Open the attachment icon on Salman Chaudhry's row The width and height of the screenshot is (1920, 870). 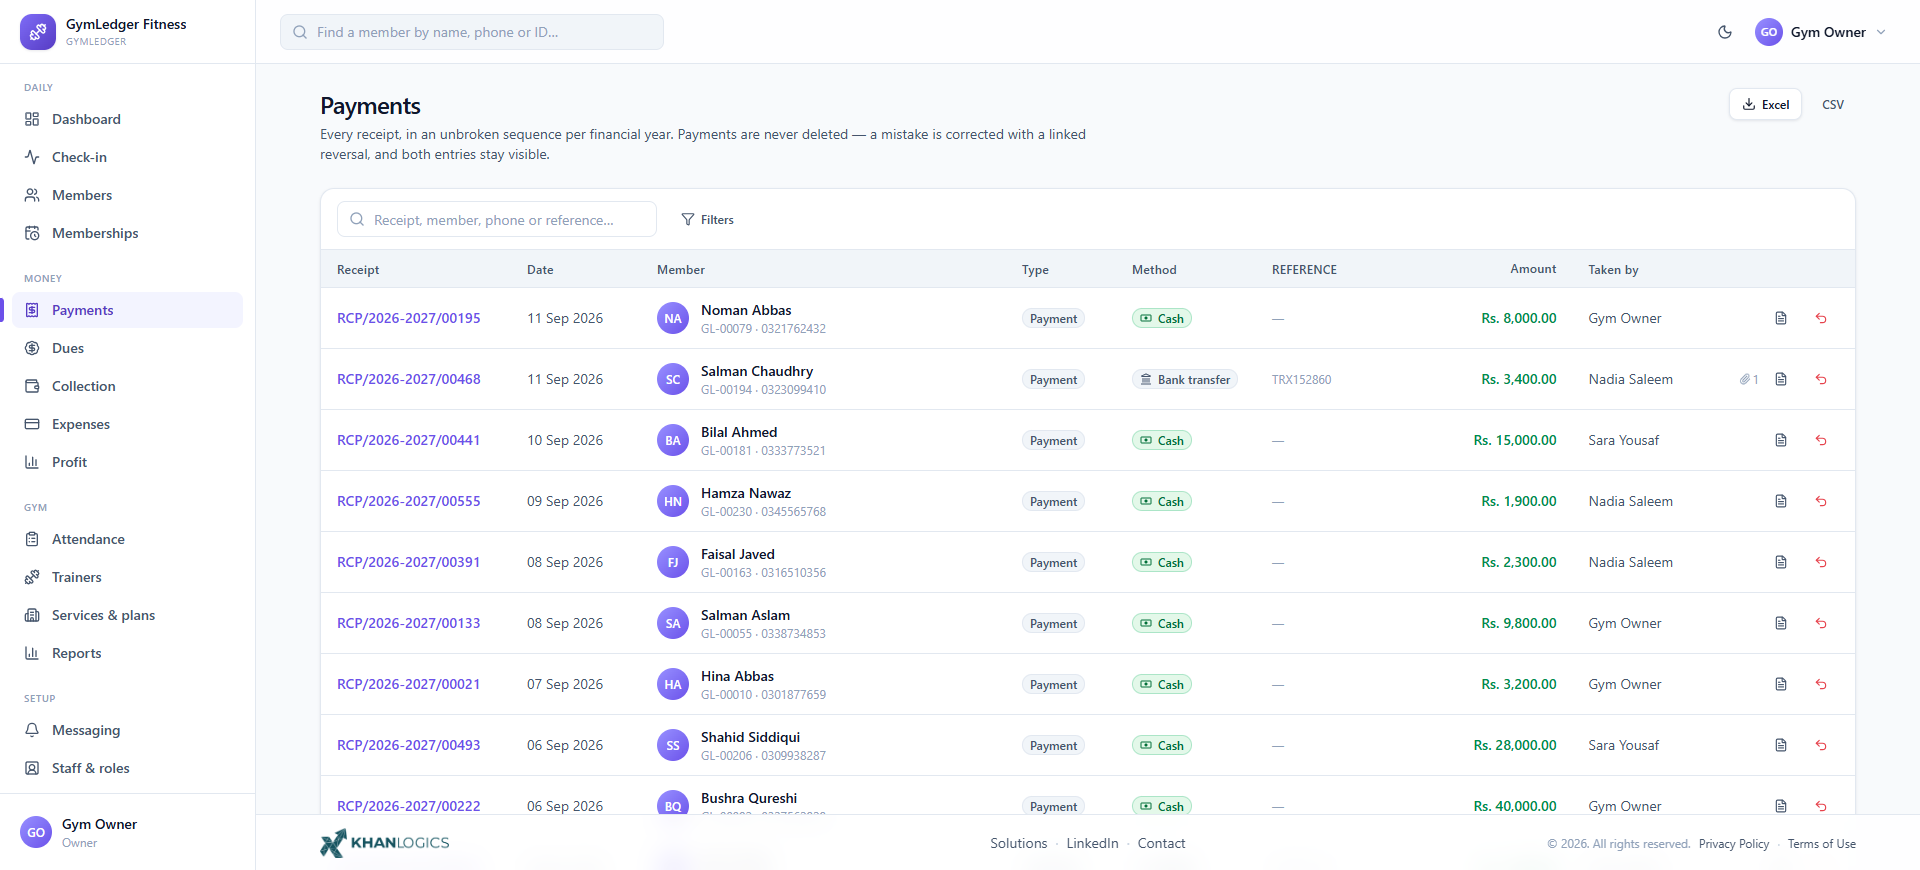[1748, 379]
